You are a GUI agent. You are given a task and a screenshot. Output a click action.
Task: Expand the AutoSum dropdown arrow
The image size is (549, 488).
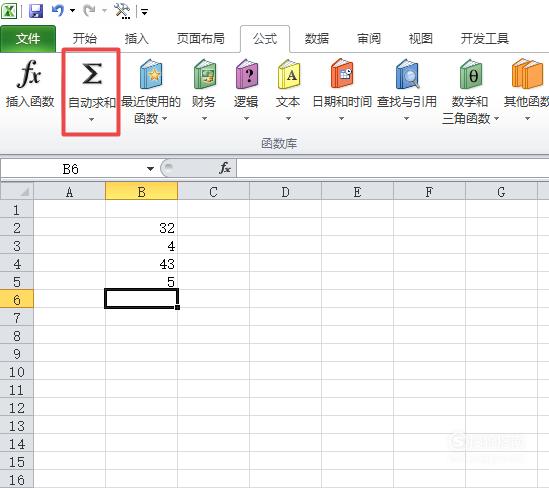[x=91, y=120]
